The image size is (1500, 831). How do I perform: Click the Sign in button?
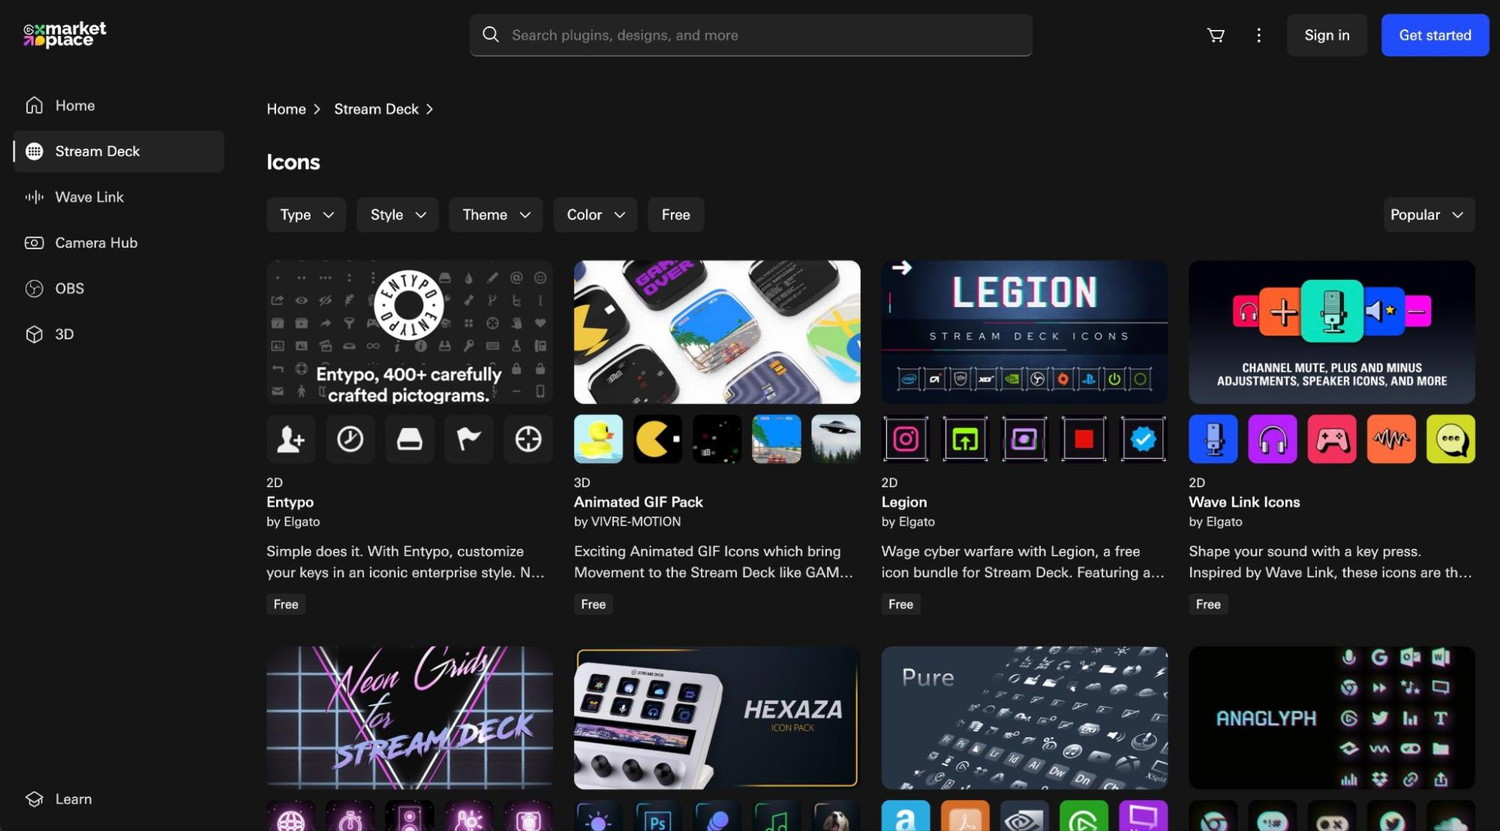click(x=1326, y=35)
